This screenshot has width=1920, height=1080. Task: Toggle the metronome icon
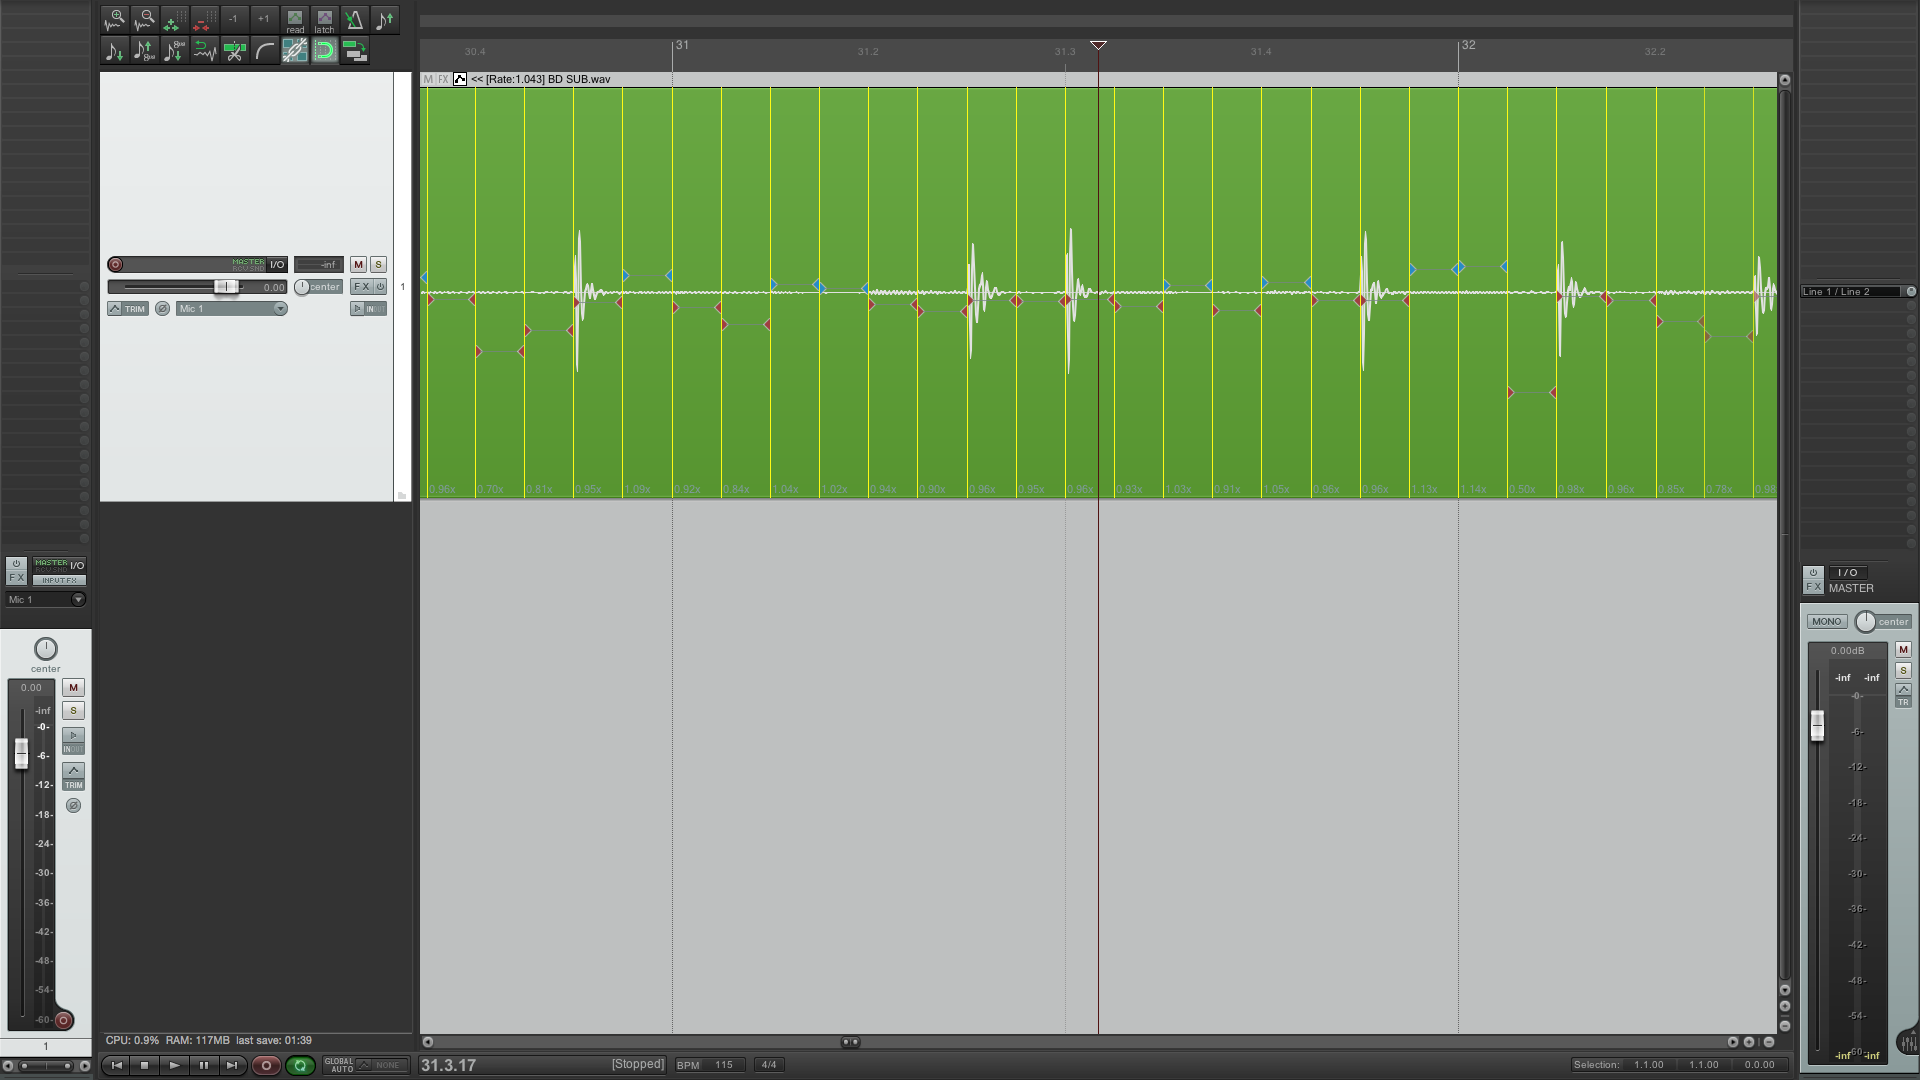[354, 19]
